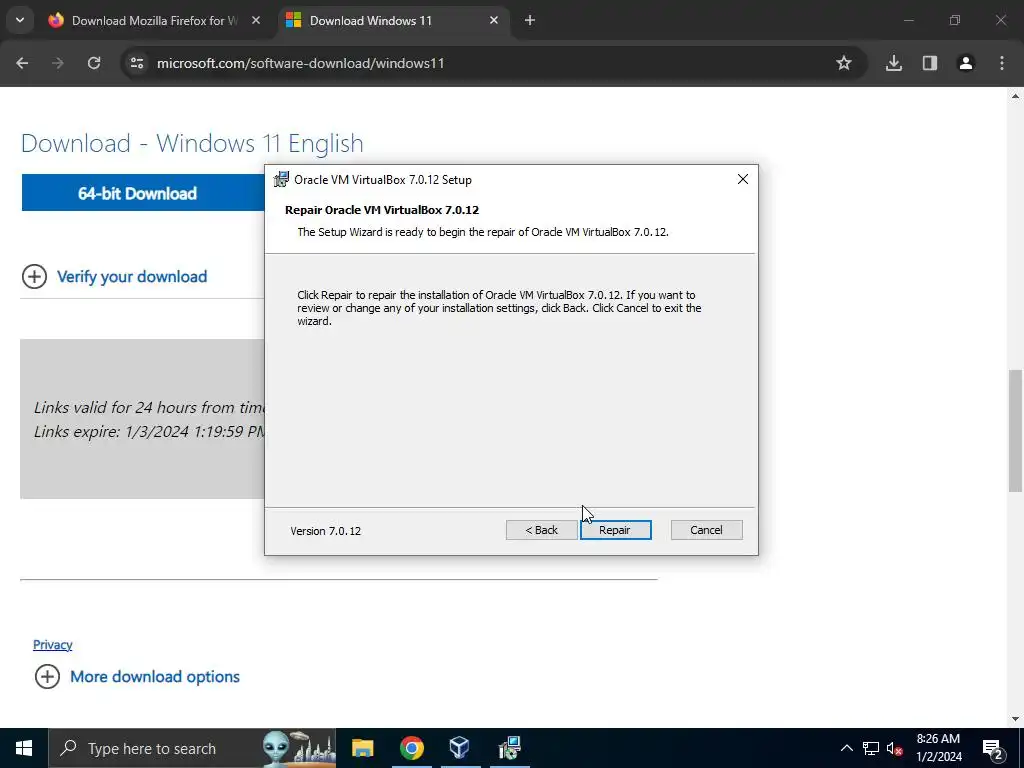The height and width of the screenshot is (768, 1024).
Task: Toggle Chrome side panel
Action: 930,63
